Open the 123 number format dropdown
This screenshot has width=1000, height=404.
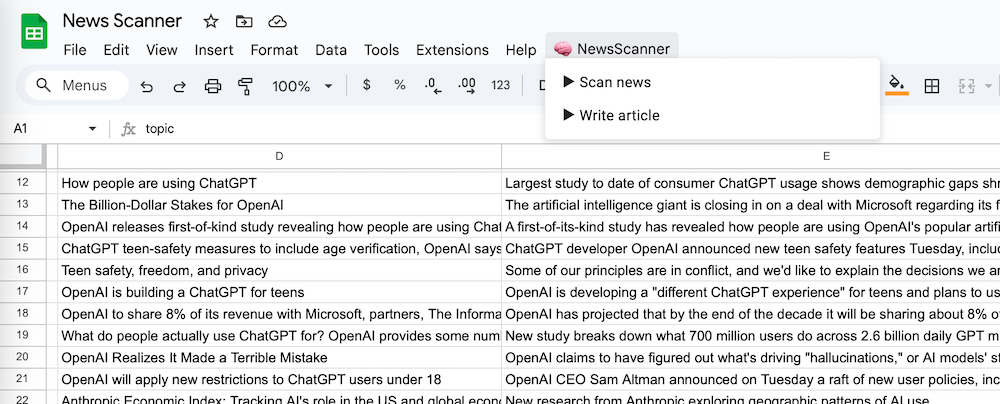coord(501,86)
